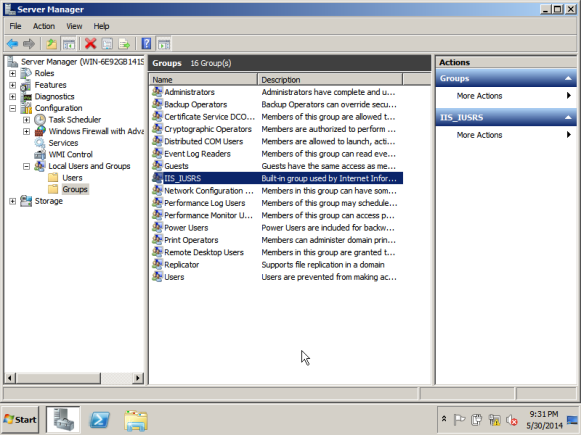Click the Start button
581x435 pixels.
point(20,419)
